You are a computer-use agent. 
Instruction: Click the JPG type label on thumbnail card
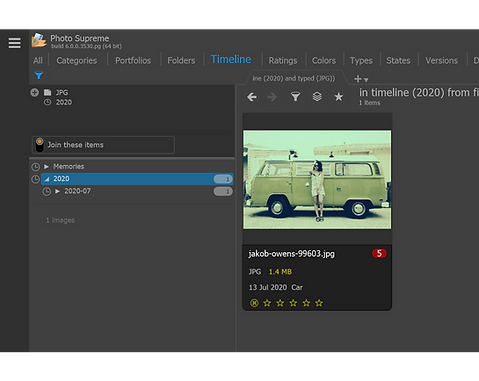[x=255, y=272]
